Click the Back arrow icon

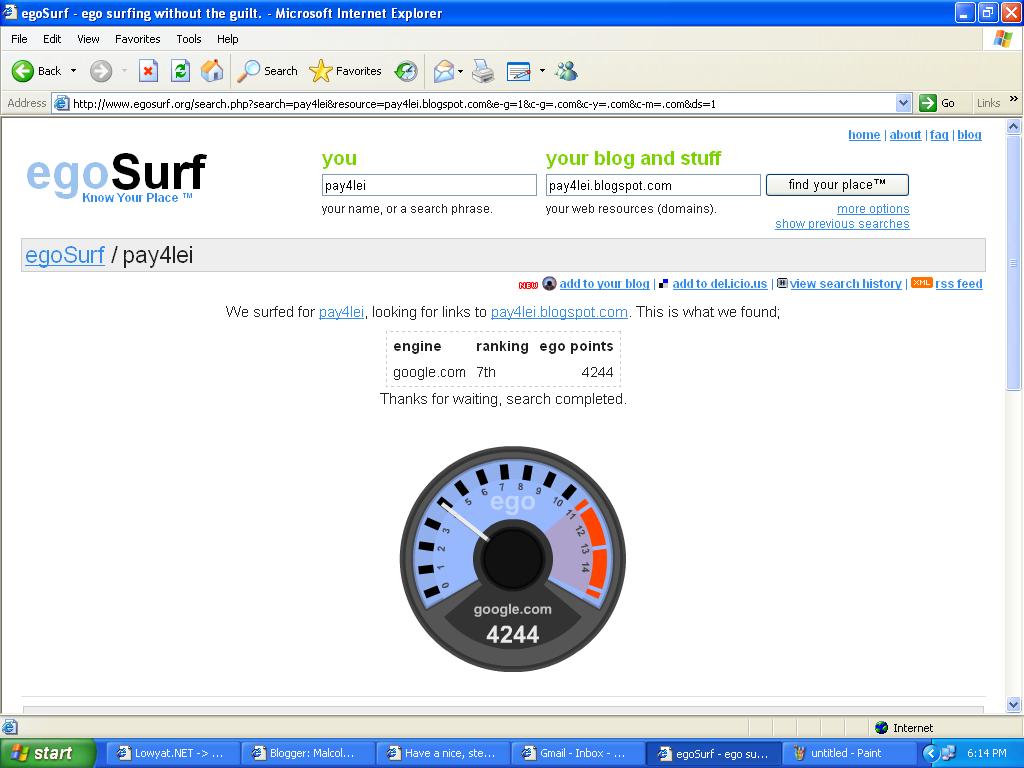point(23,71)
